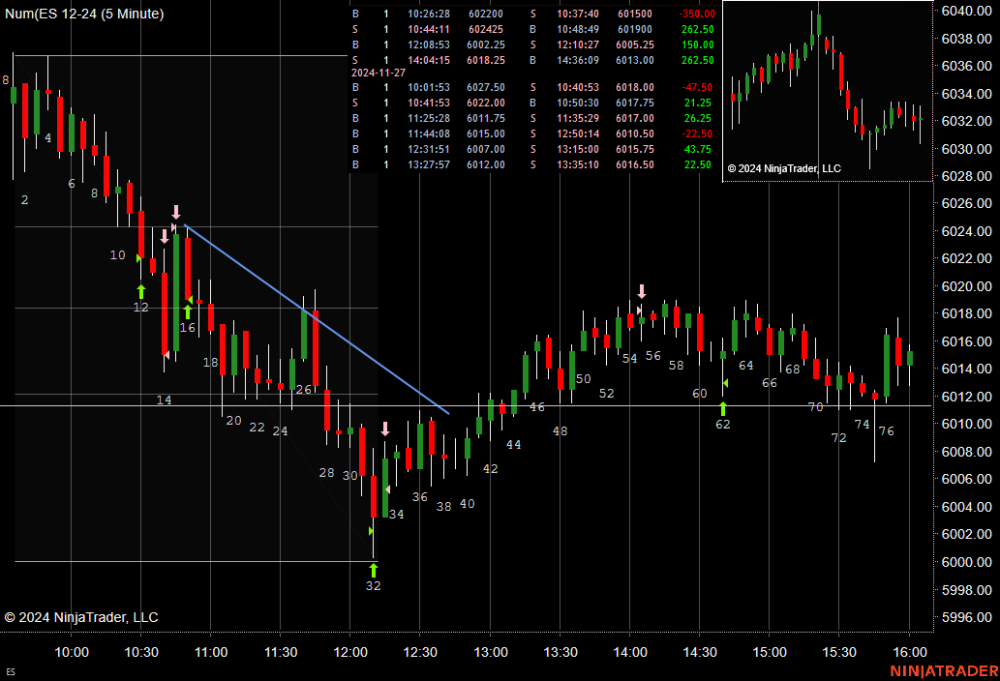
Task: Select the 21.25 profit value in trade list
Action: tap(698, 103)
